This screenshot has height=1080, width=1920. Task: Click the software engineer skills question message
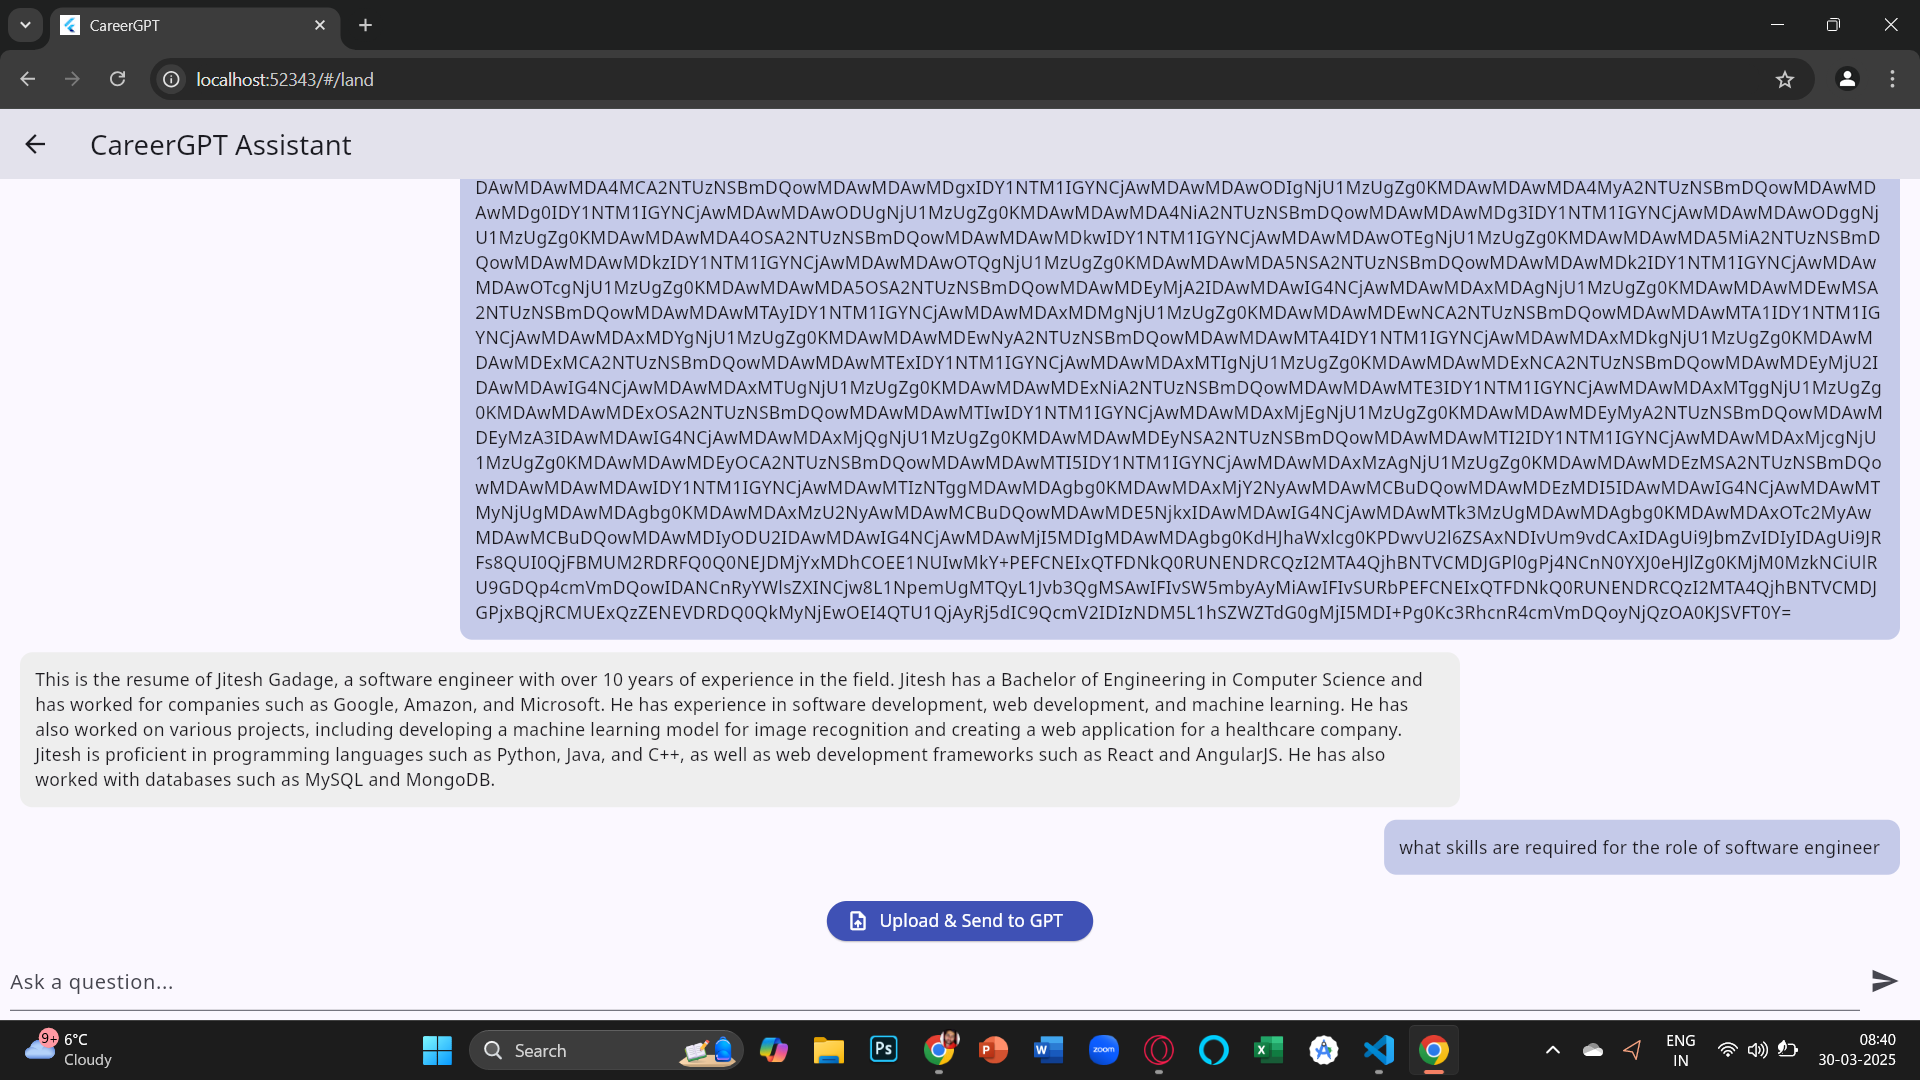click(1640, 848)
